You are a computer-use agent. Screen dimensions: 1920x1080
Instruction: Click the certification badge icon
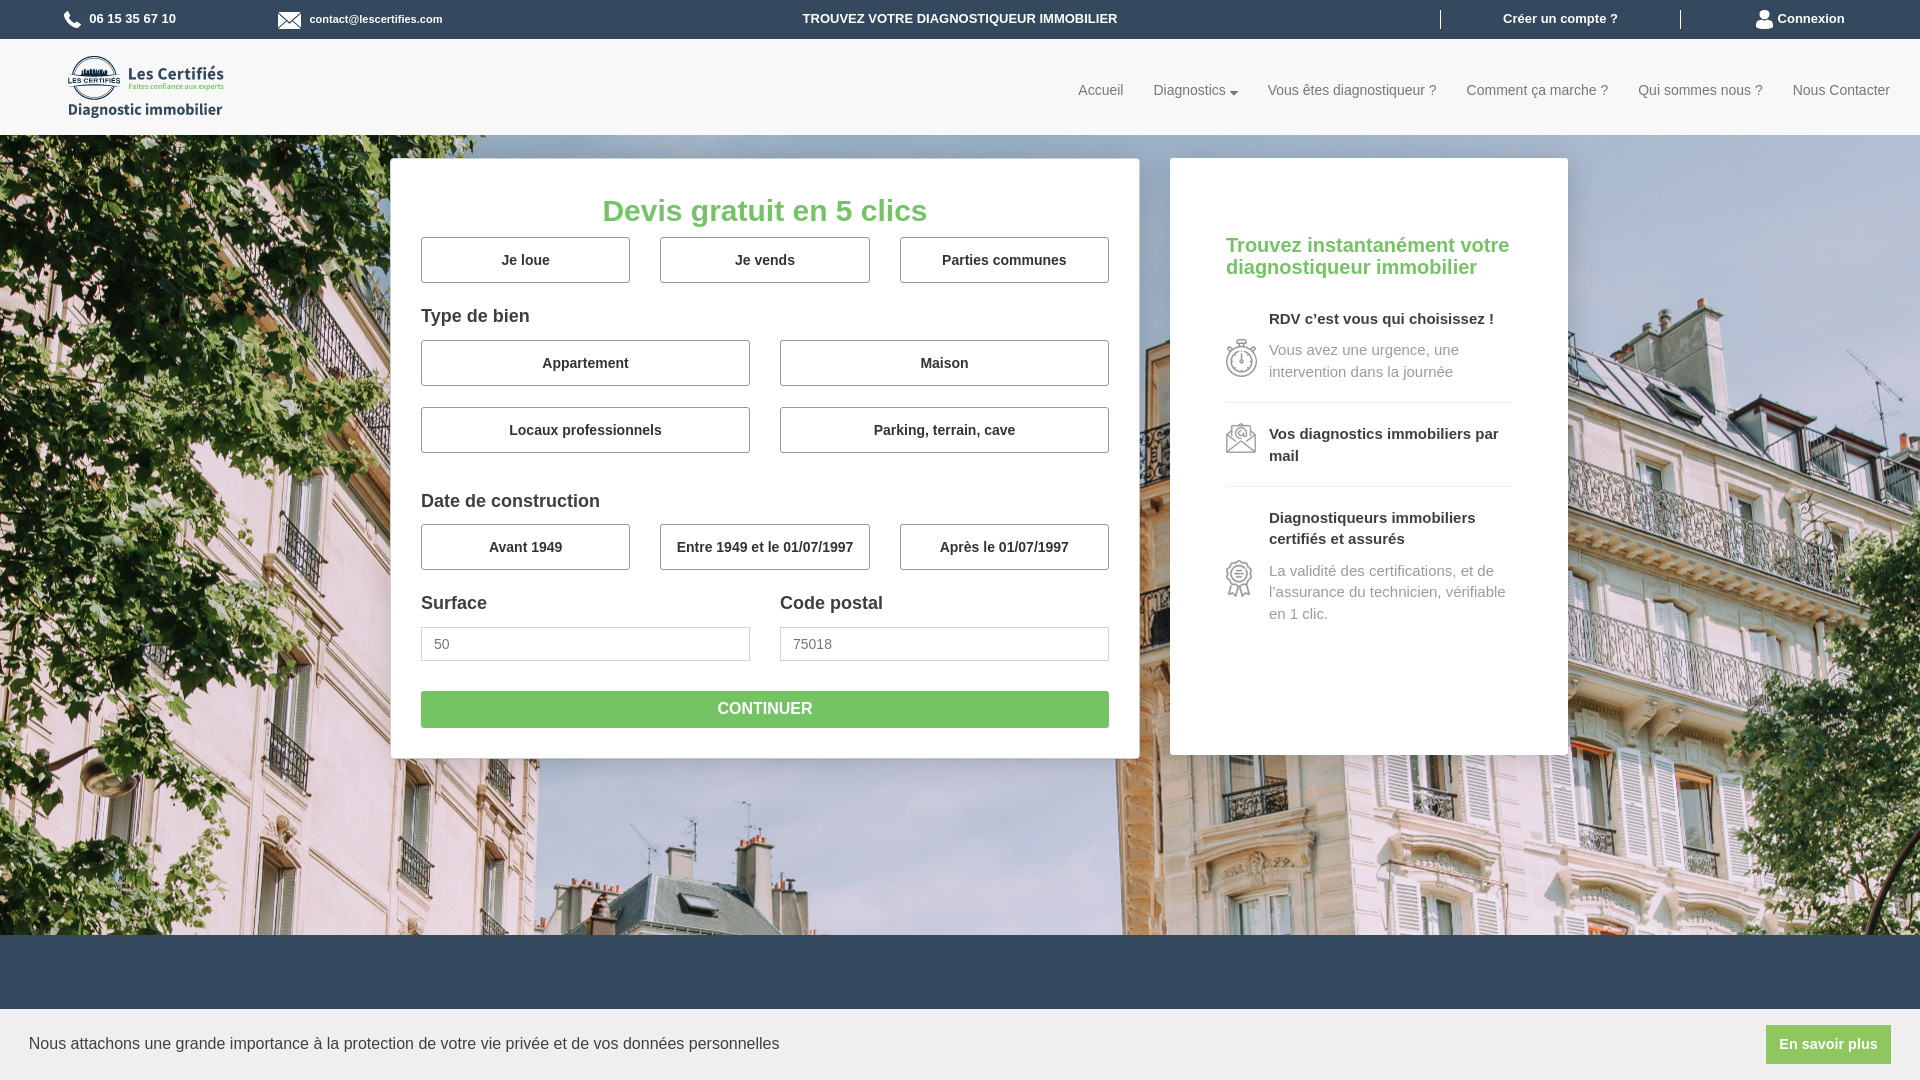pos(1239,578)
